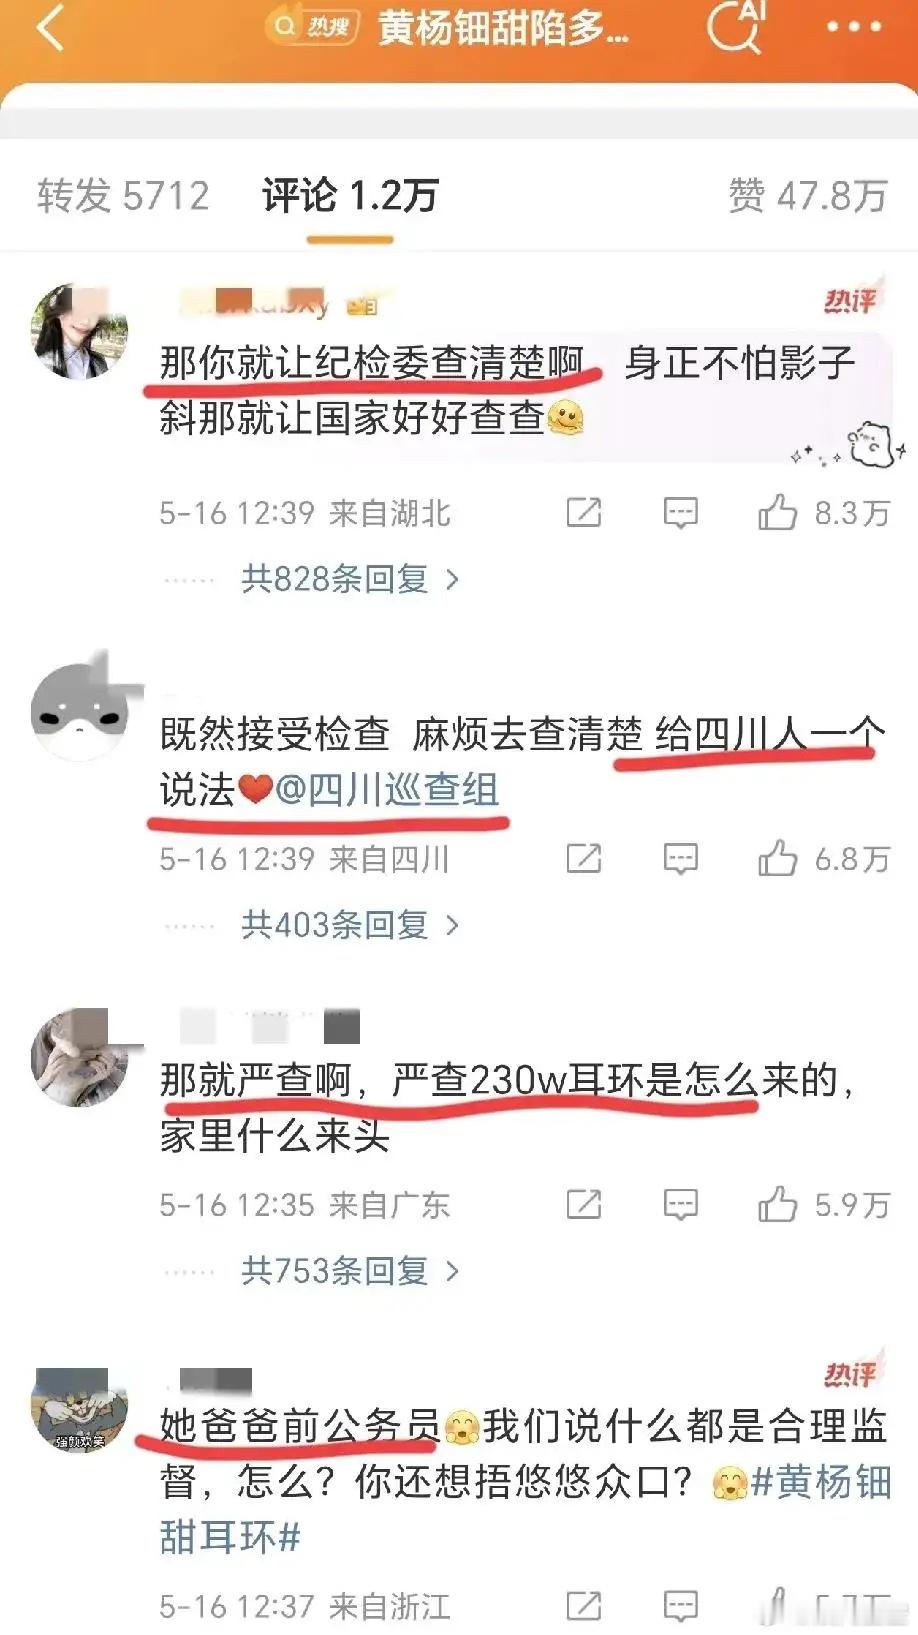The image size is (918, 1635).
Task: Switch to the 转发 5712 tab
Action: [x=124, y=195]
